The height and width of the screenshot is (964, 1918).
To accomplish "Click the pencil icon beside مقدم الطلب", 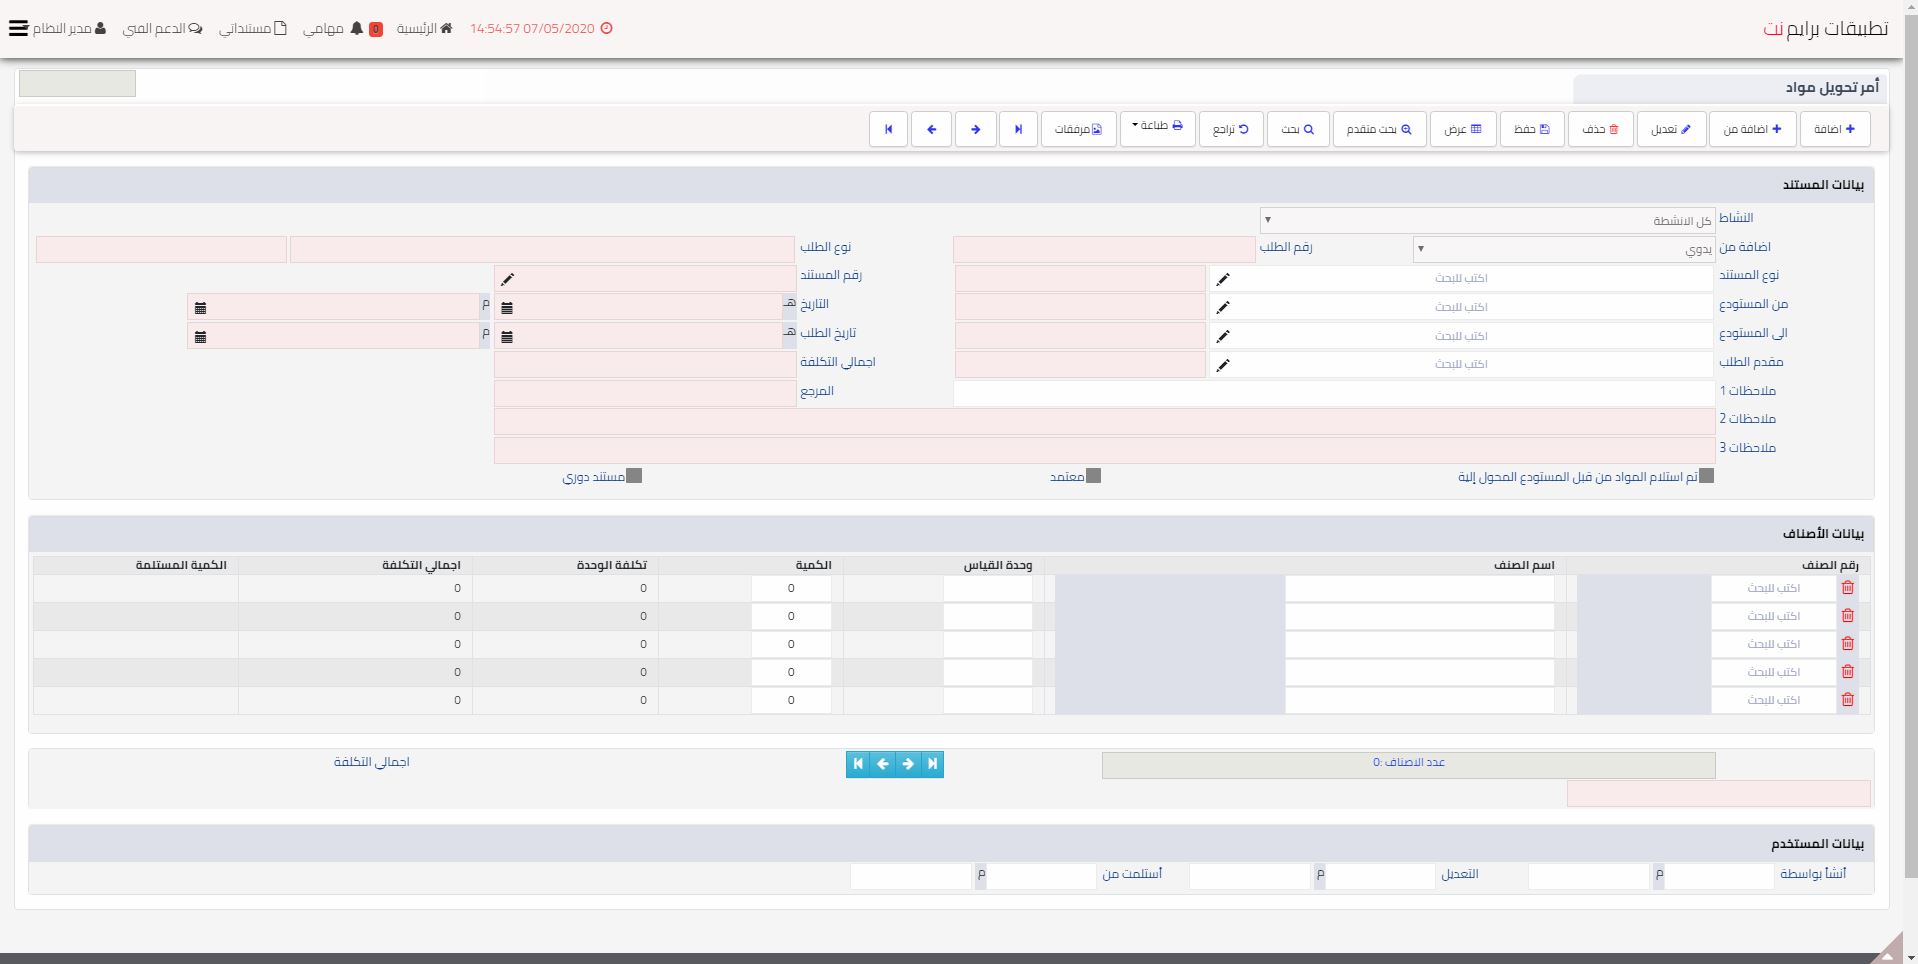I will pyautogui.click(x=1222, y=366).
